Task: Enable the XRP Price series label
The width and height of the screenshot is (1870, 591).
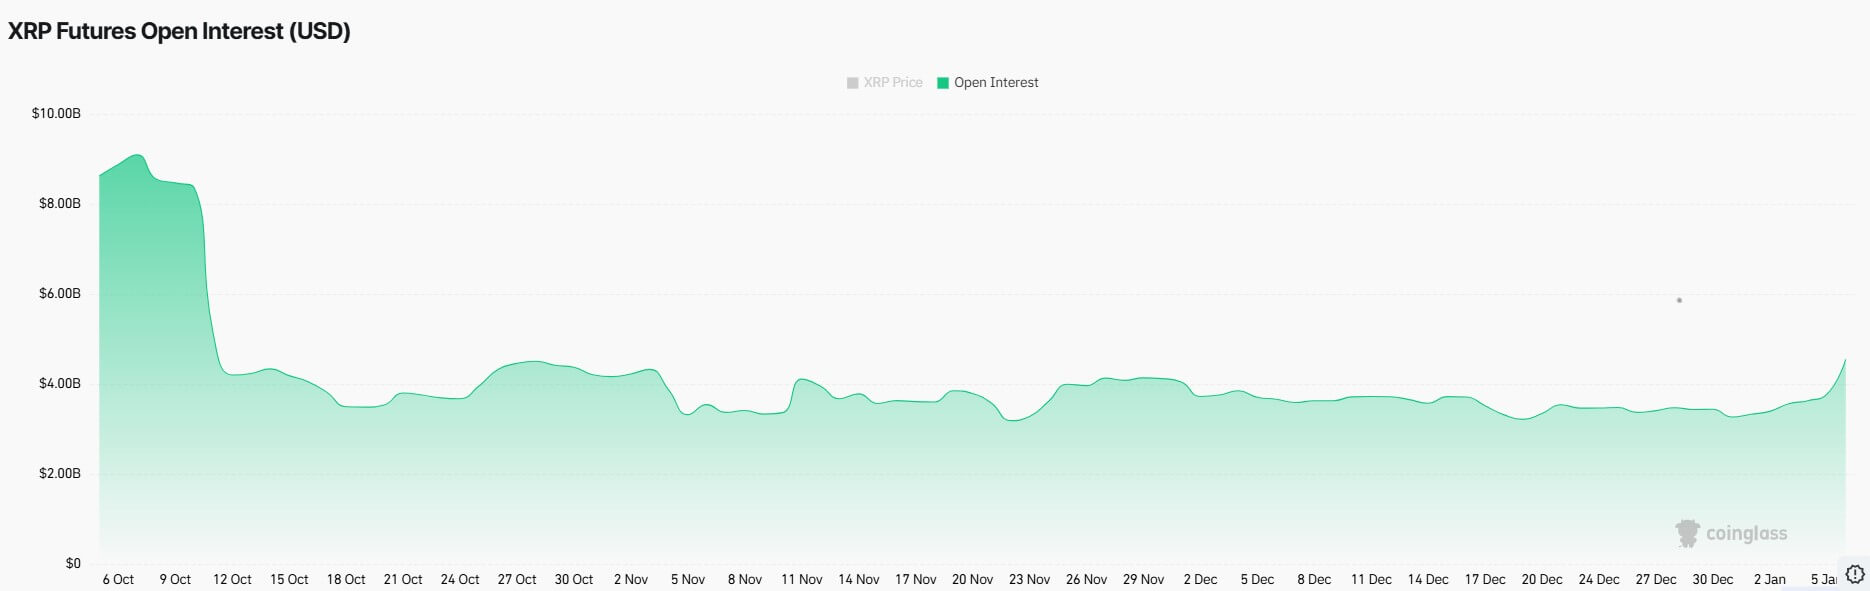Action: 893,83
